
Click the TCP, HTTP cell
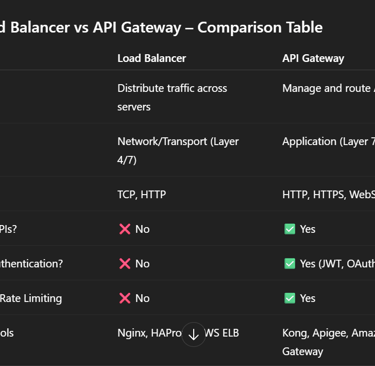click(142, 194)
